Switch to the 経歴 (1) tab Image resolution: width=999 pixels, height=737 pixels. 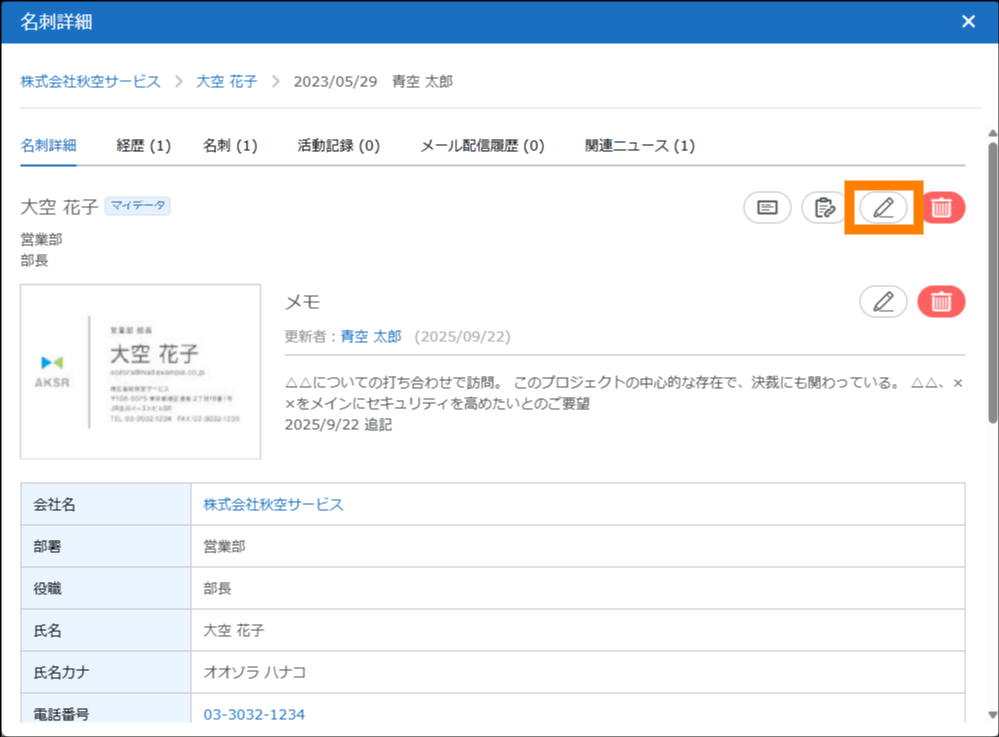[144, 146]
